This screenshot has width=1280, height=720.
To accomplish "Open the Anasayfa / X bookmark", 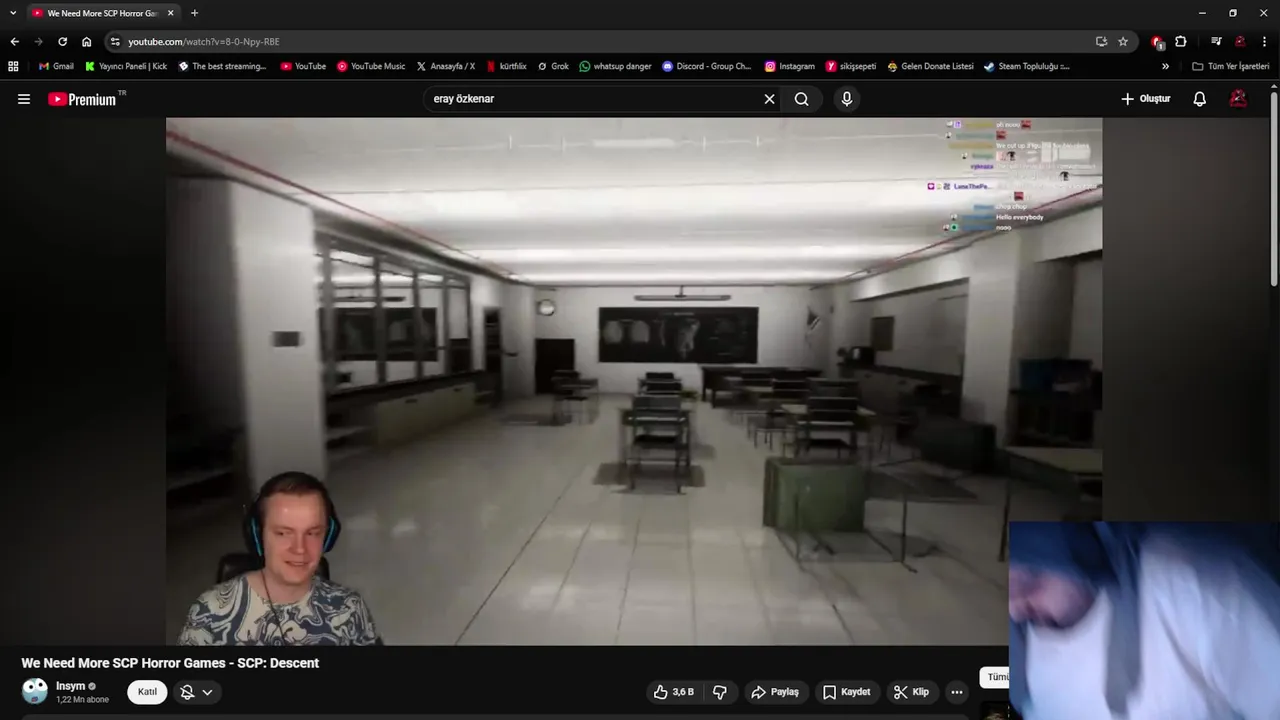I will 445,66.
